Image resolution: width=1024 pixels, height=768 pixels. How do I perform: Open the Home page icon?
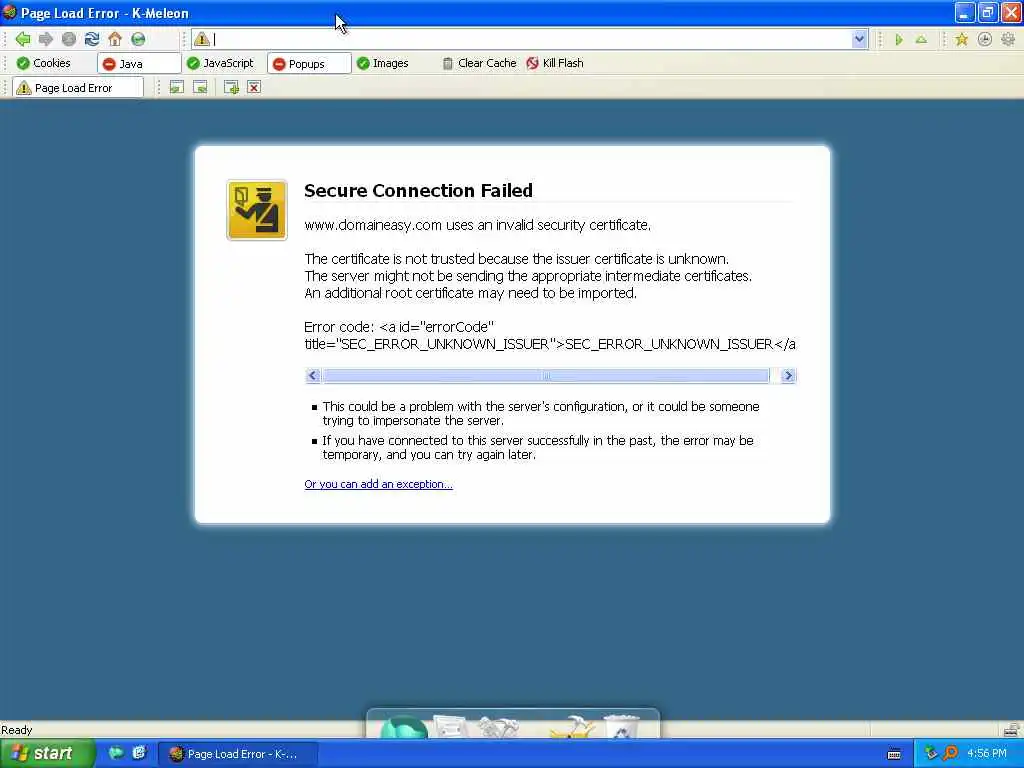coord(115,39)
